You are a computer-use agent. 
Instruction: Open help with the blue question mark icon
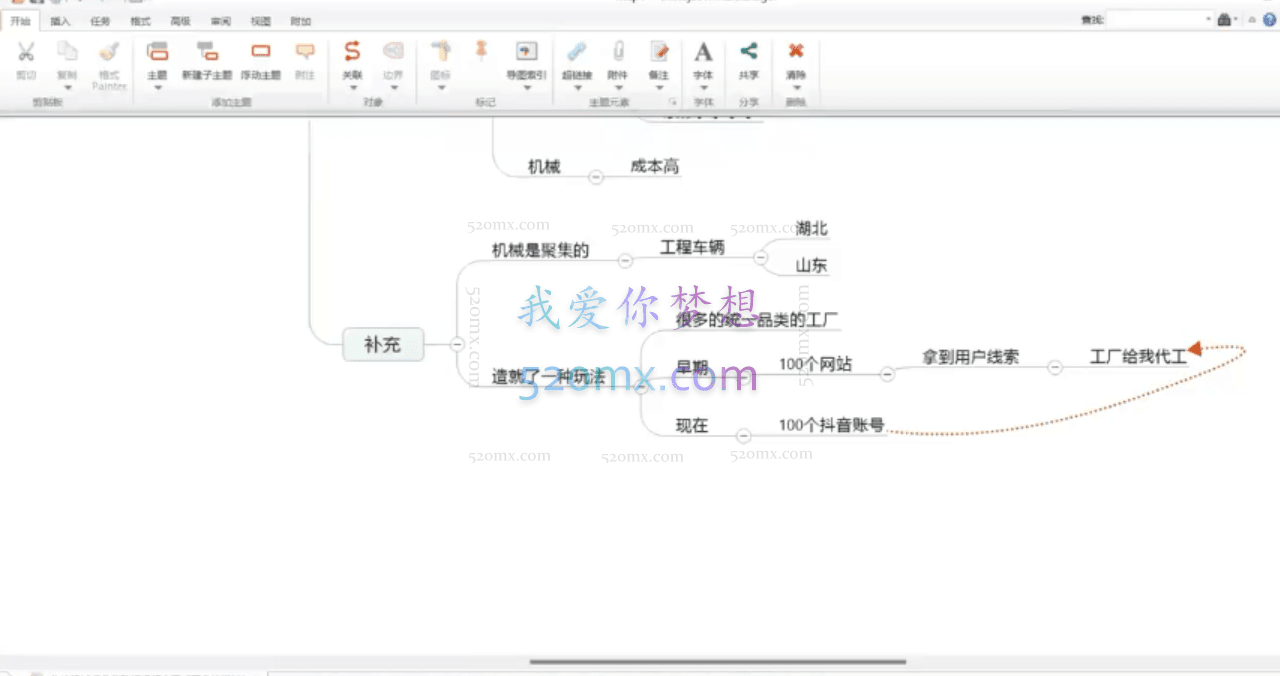pos(1267,19)
